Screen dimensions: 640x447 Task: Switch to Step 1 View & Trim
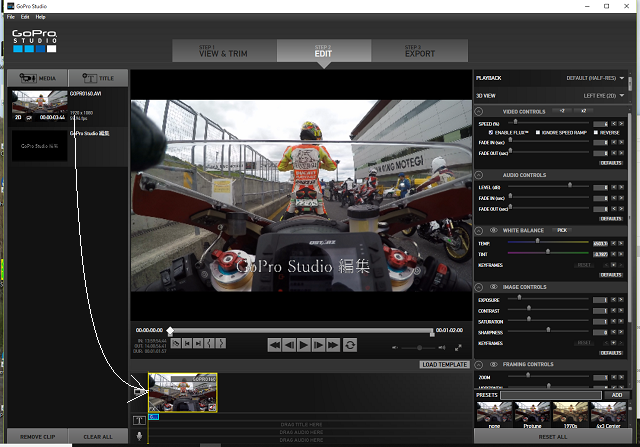(224, 51)
